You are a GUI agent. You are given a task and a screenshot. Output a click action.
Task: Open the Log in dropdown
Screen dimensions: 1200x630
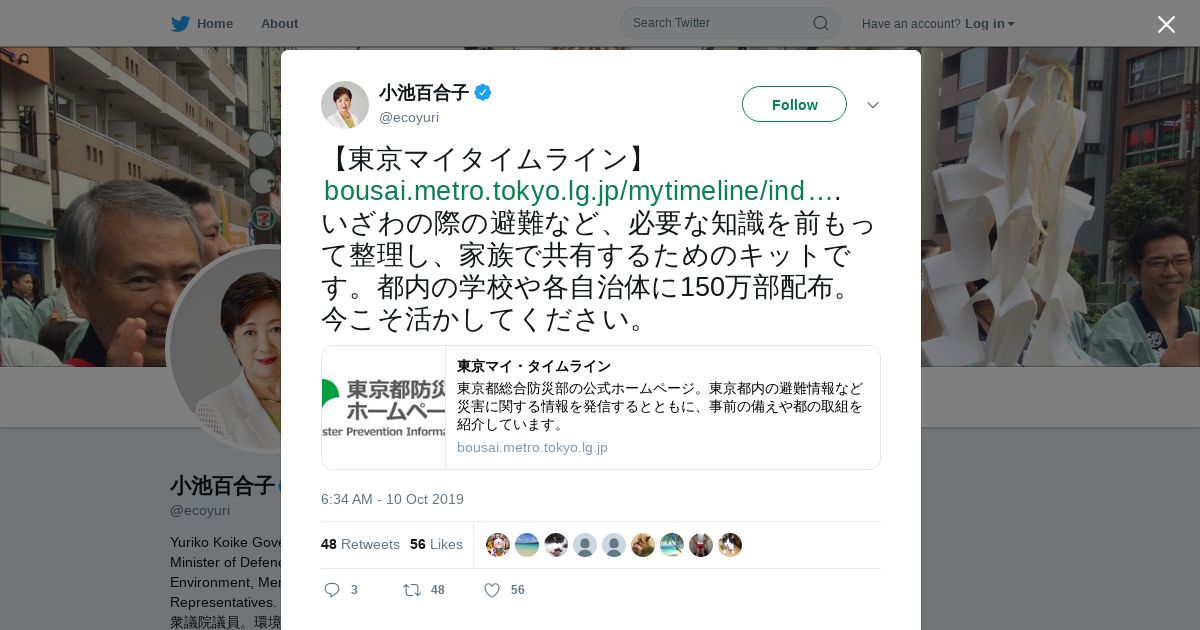point(990,23)
